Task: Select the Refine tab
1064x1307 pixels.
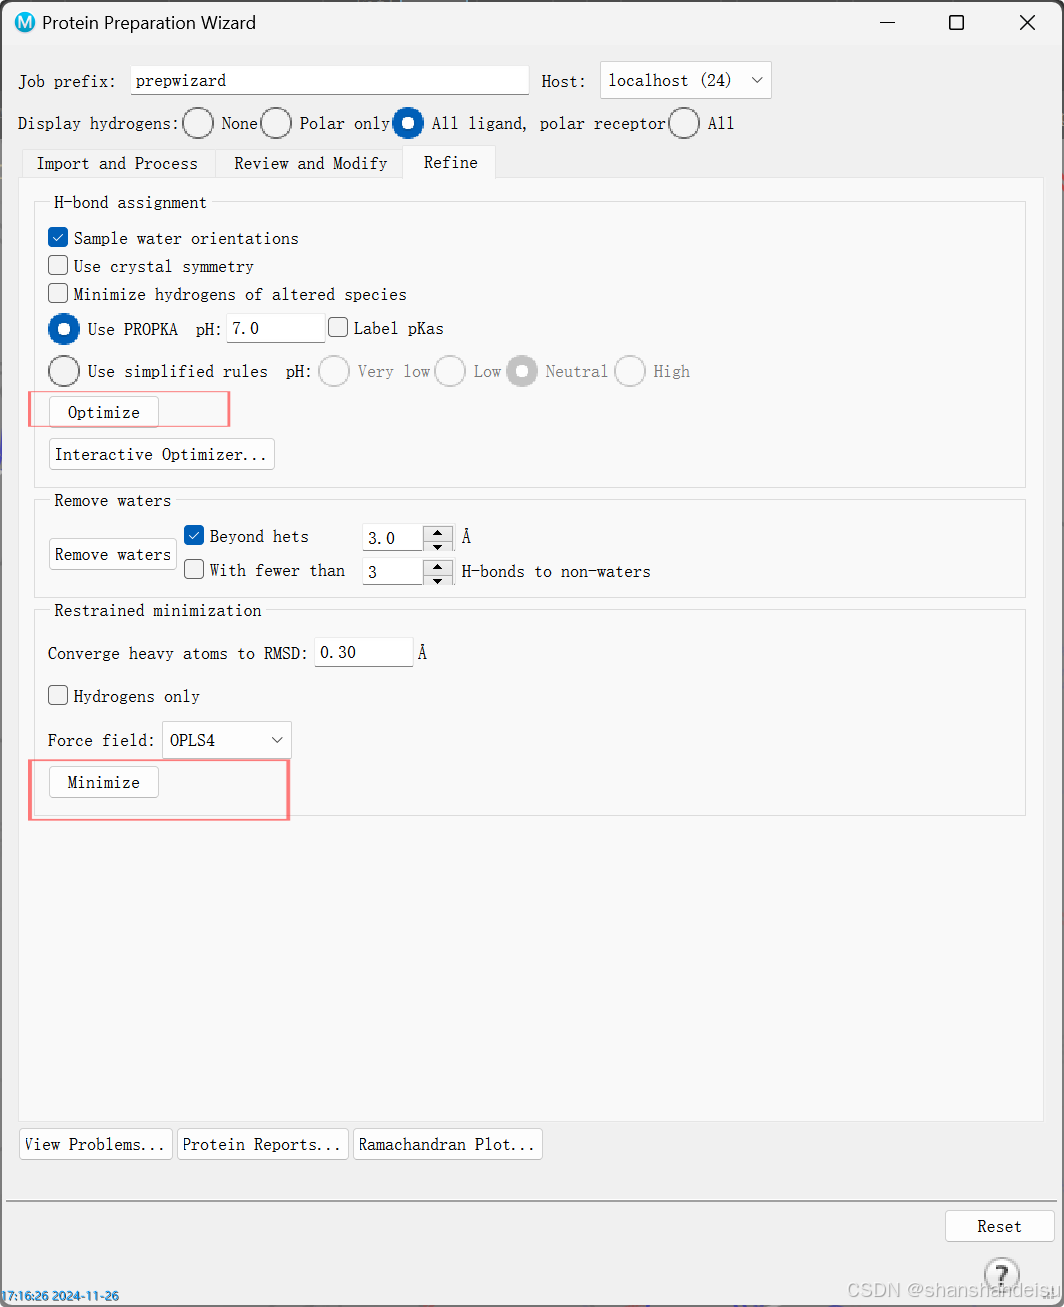Action: point(450,162)
